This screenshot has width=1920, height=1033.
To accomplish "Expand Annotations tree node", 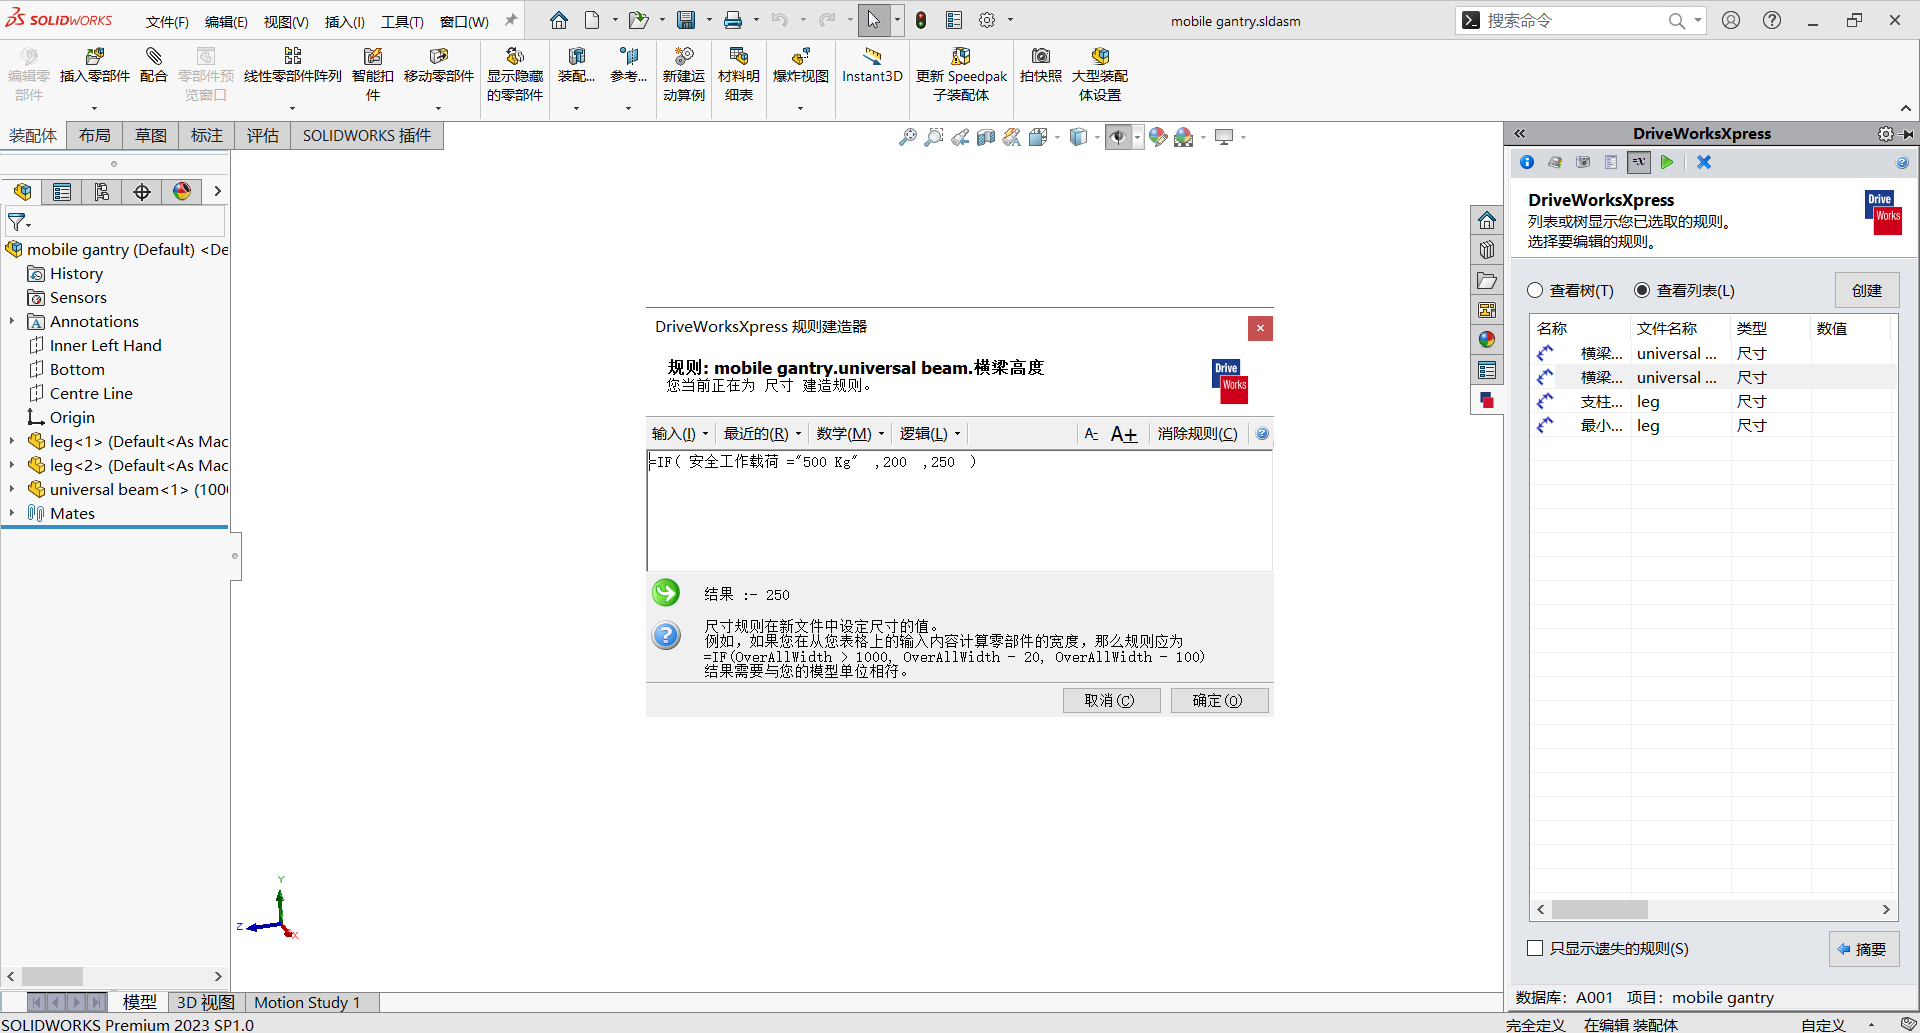I will [12, 321].
